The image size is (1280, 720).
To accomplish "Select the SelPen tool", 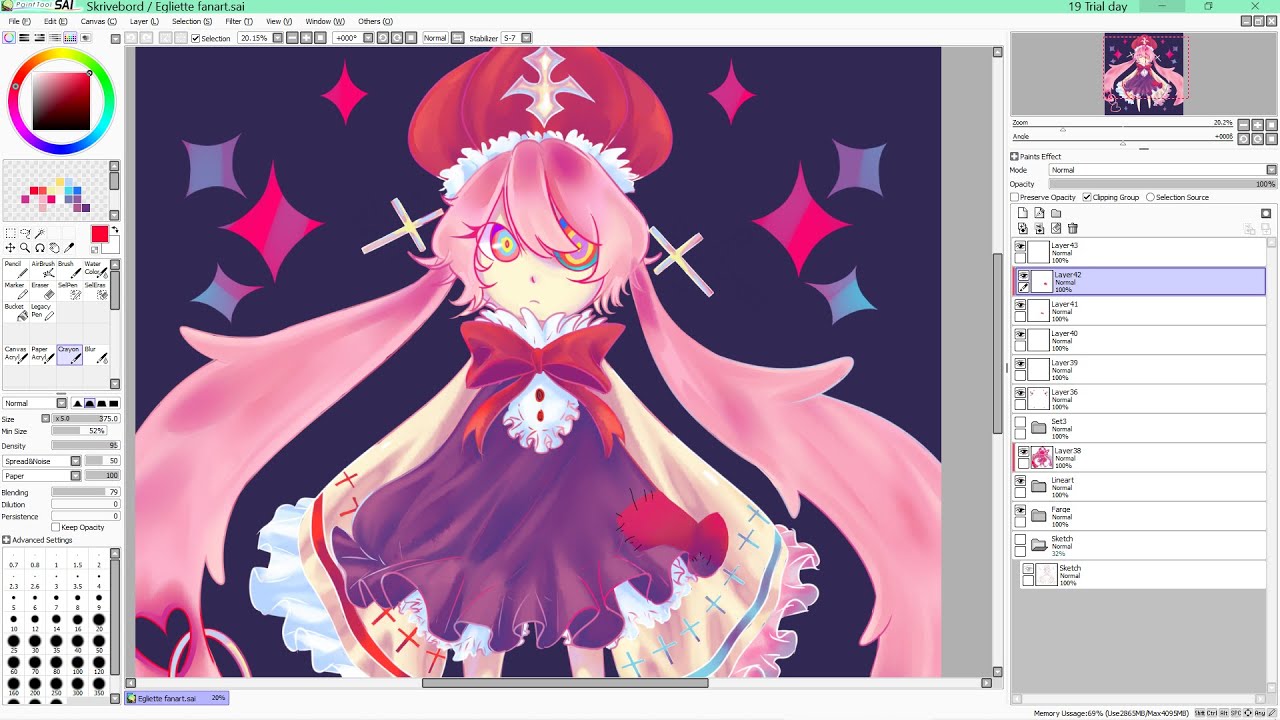I will tap(69, 291).
